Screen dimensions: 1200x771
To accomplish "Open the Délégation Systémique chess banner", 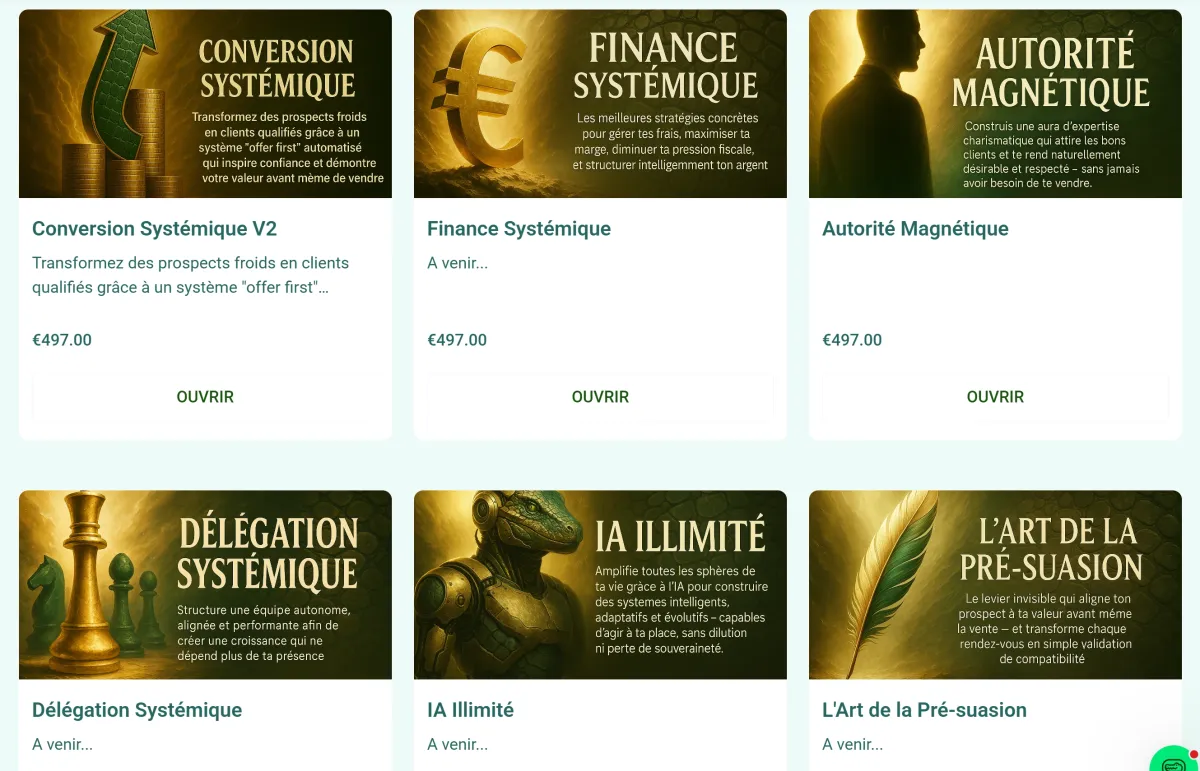I will pos(205,585).
